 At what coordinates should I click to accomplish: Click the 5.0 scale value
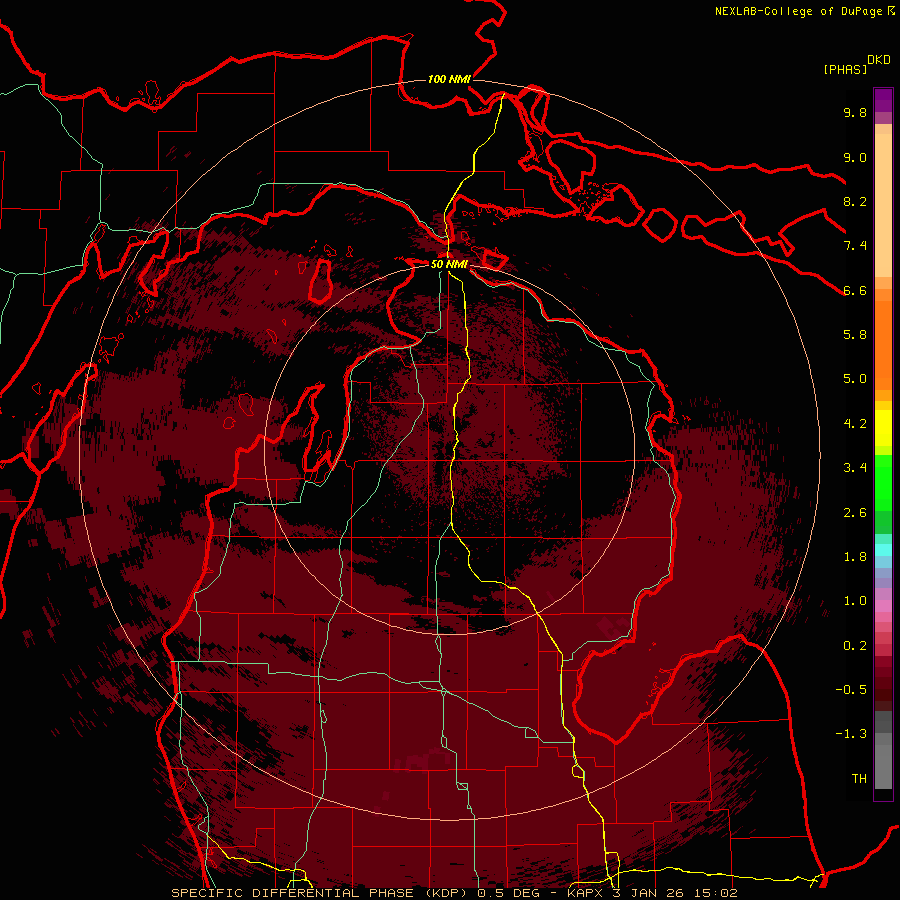coord(855,379)
